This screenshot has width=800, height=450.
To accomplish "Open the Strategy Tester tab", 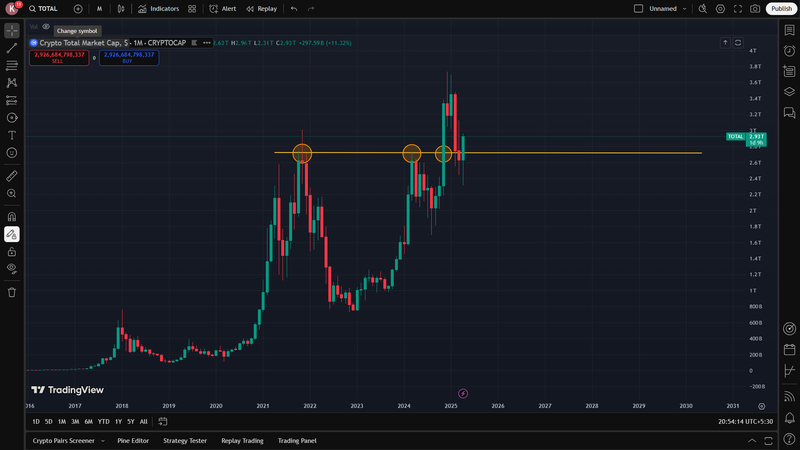I will coord(185,441).
